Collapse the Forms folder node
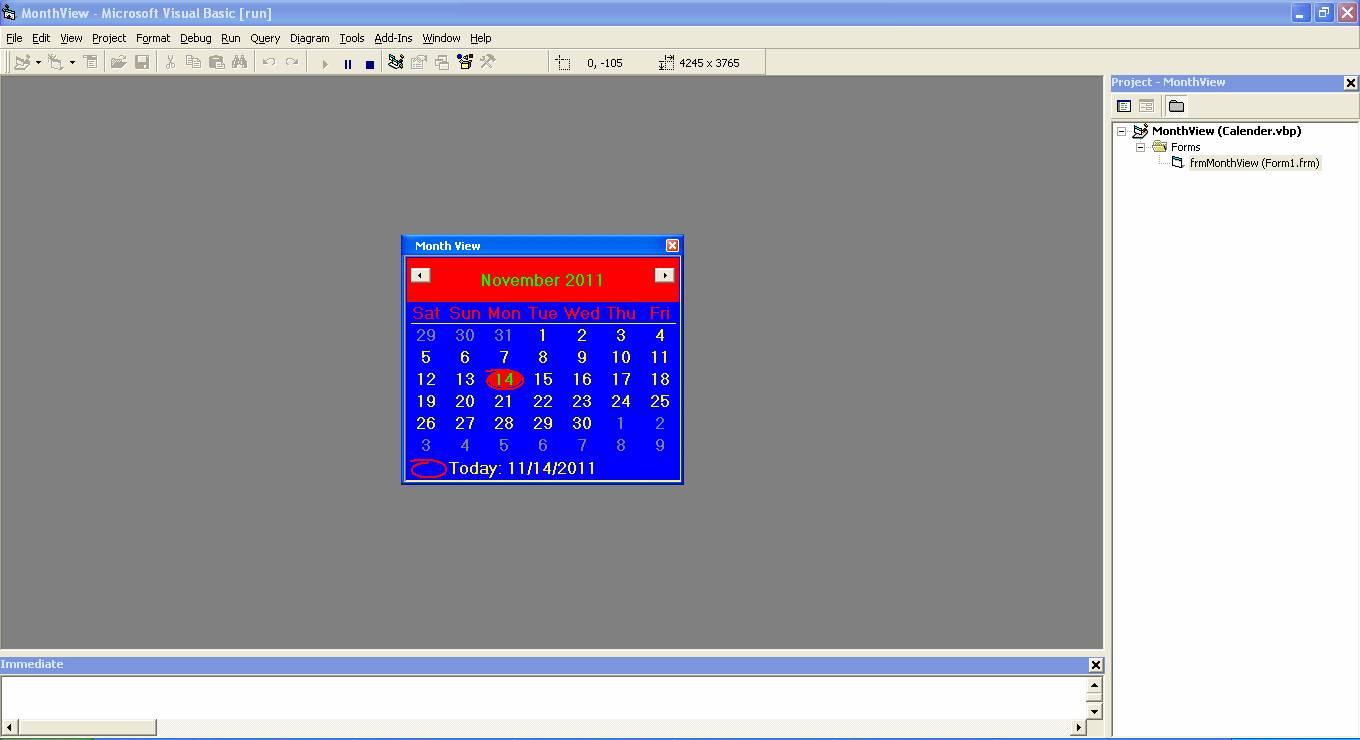Screen dimensions: 1360x740 pyautogui.click(x=1140, y=147)
